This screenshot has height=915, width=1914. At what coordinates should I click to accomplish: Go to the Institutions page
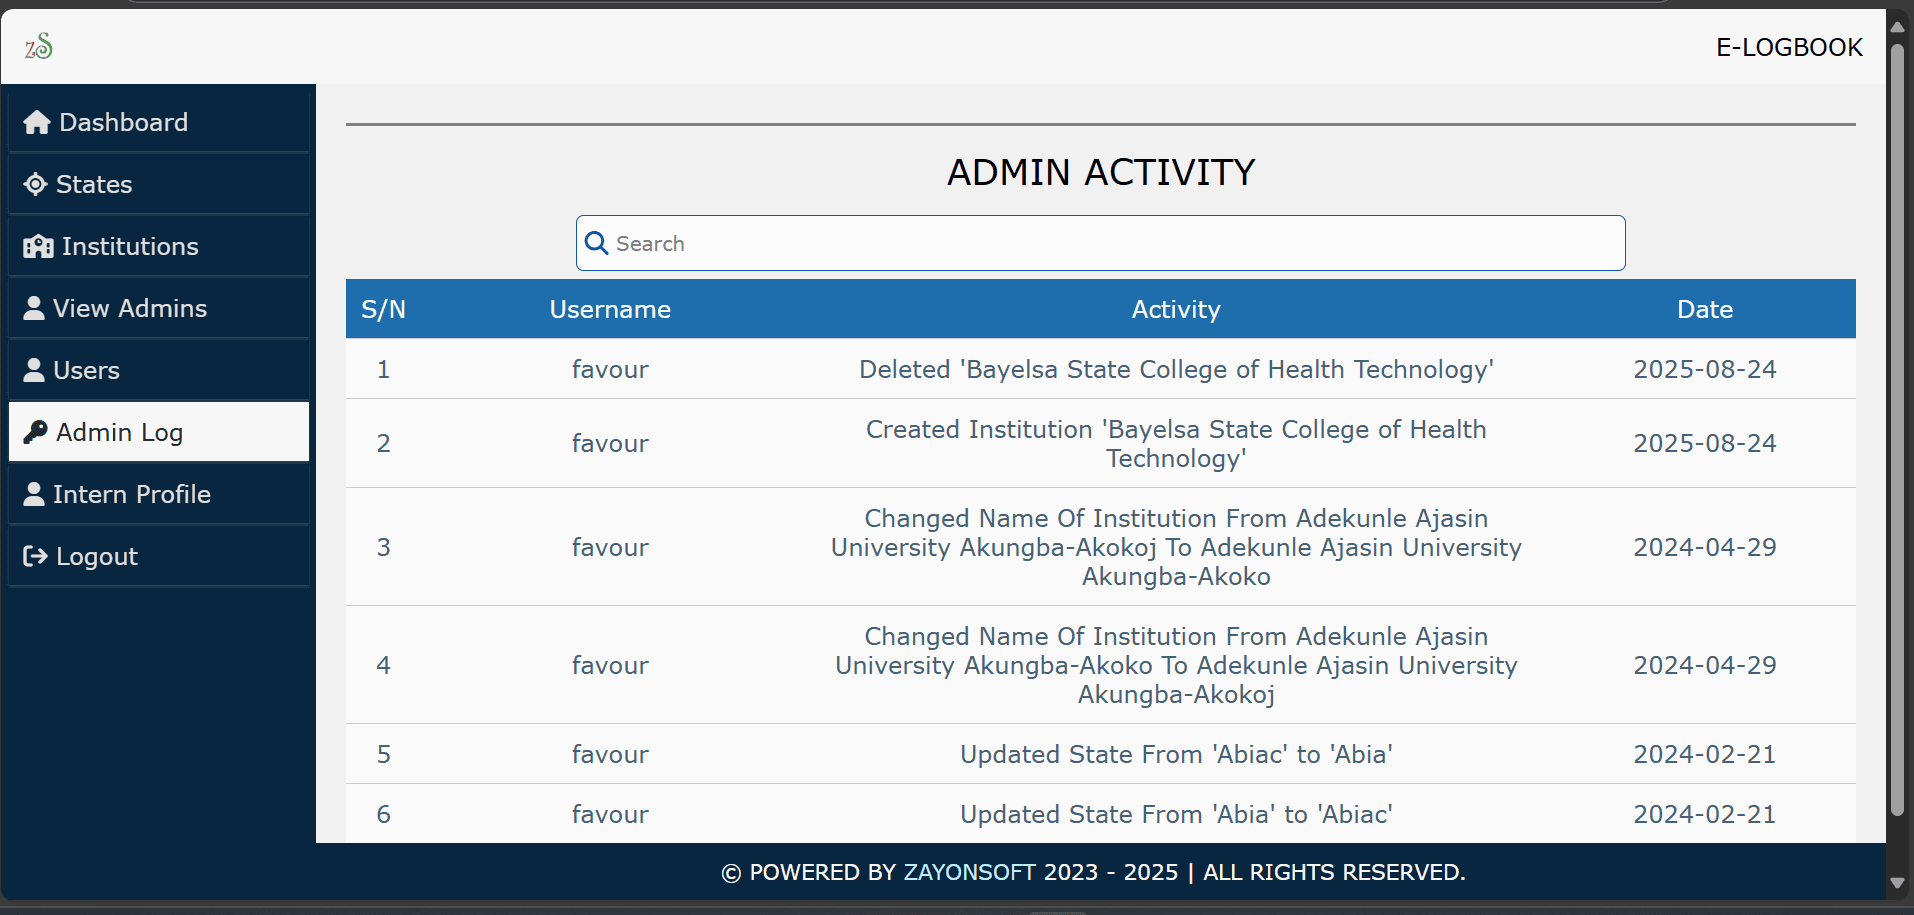point(130,246)
